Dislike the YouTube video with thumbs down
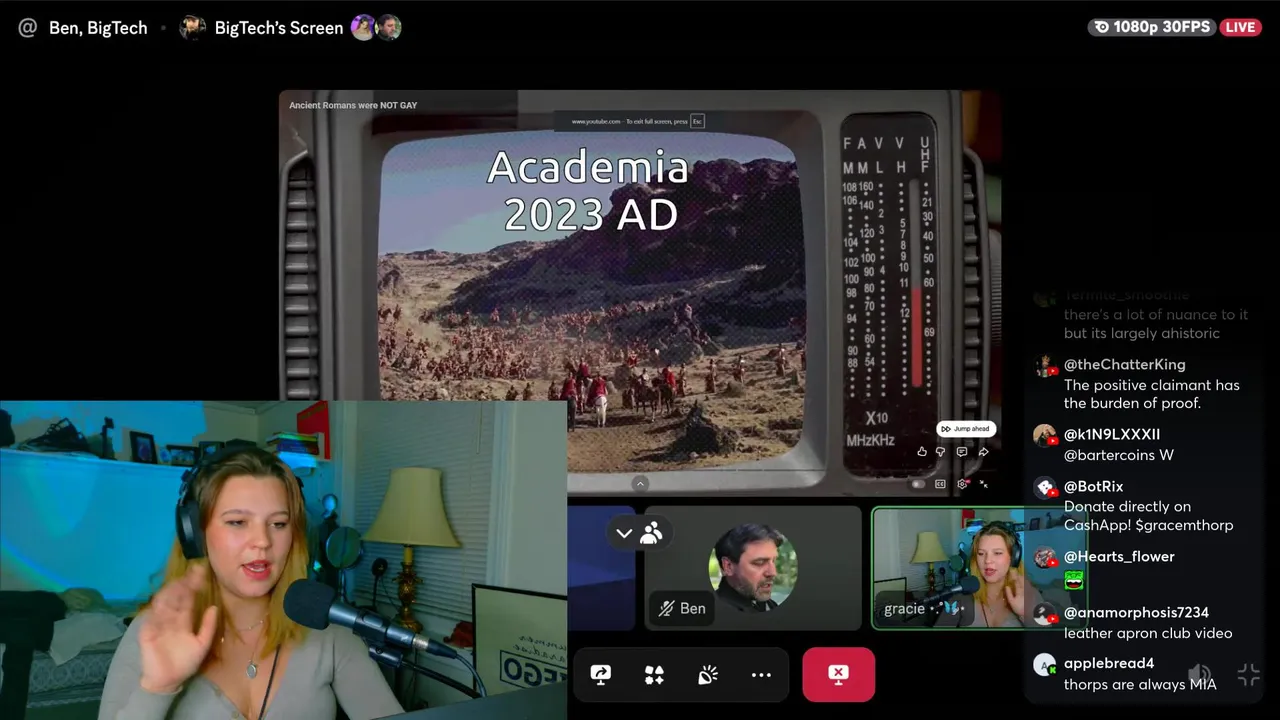 coord(941,452)
